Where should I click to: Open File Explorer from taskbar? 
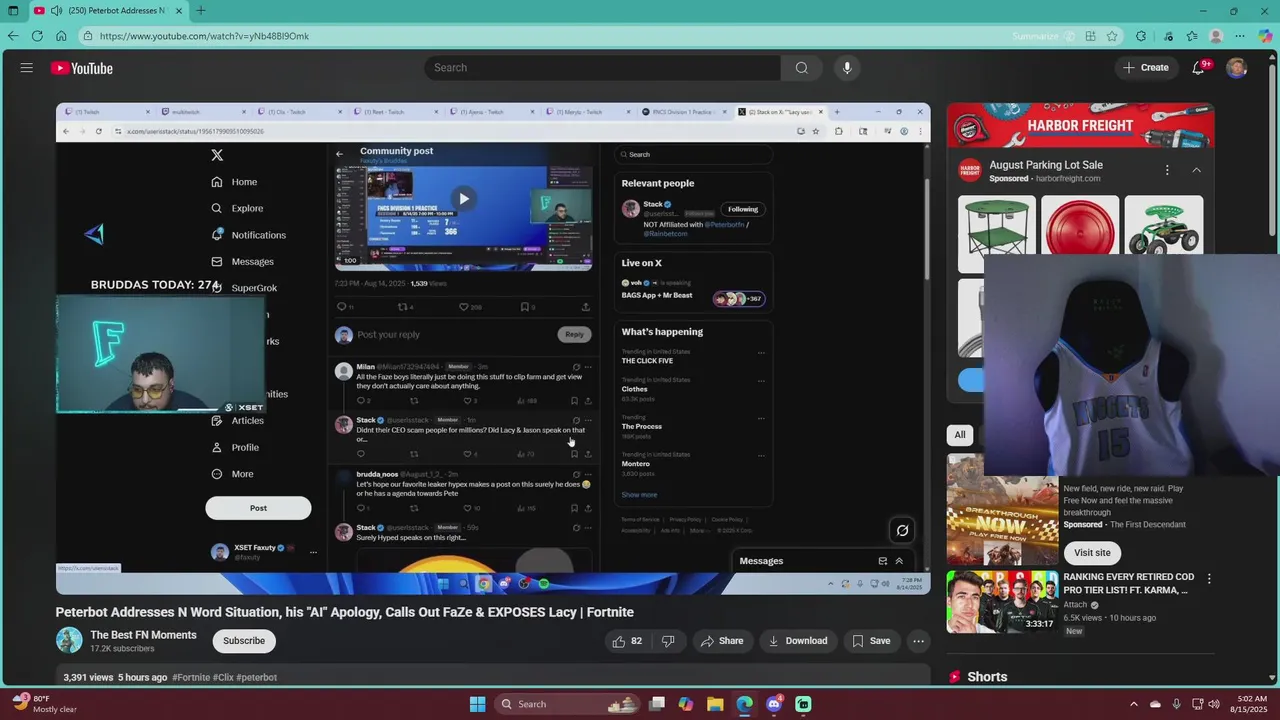tap(715, 704)
